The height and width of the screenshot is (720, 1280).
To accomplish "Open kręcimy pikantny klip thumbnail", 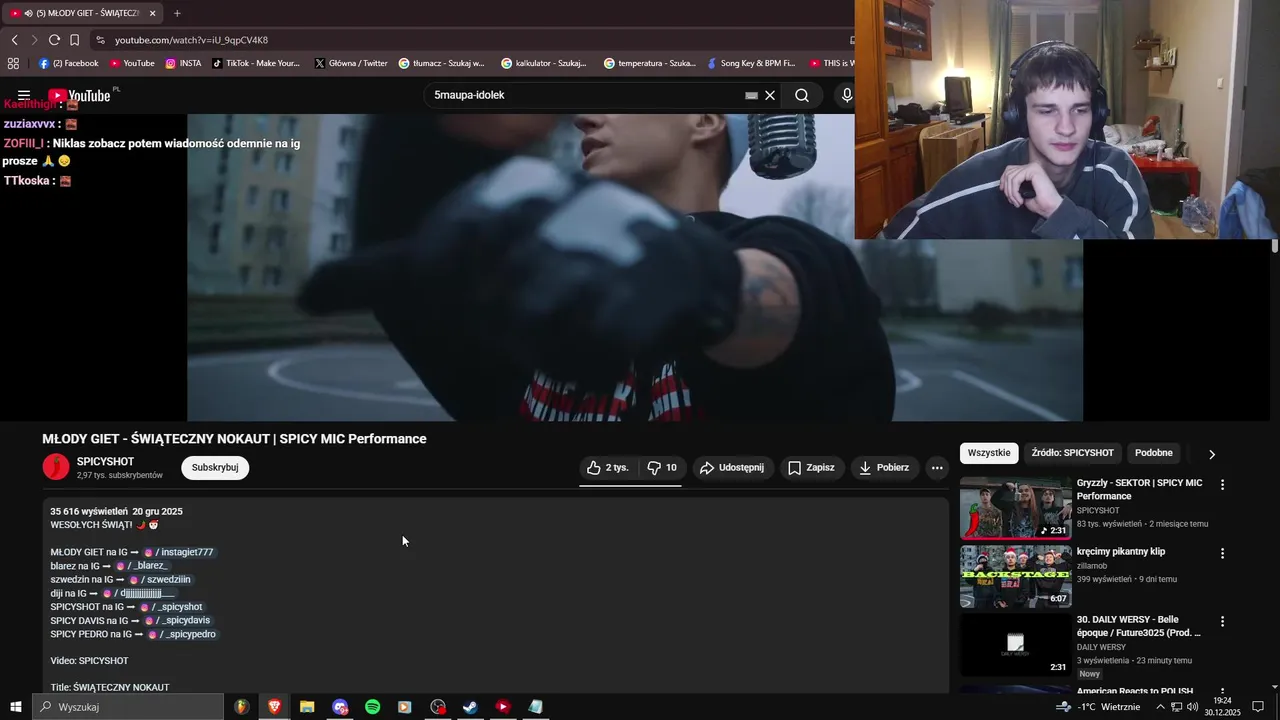I will 1015,576.
